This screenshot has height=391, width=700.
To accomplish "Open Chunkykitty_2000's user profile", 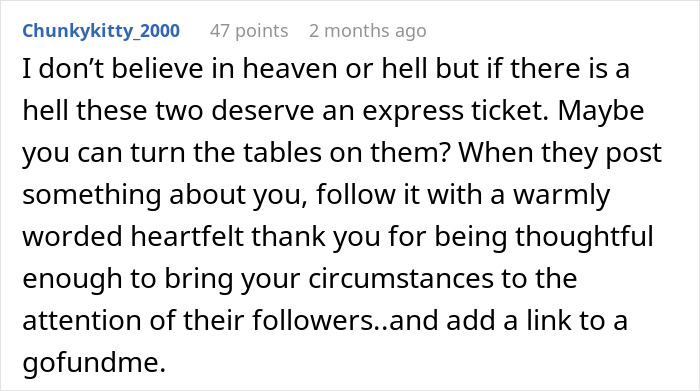I will point(101,31).
